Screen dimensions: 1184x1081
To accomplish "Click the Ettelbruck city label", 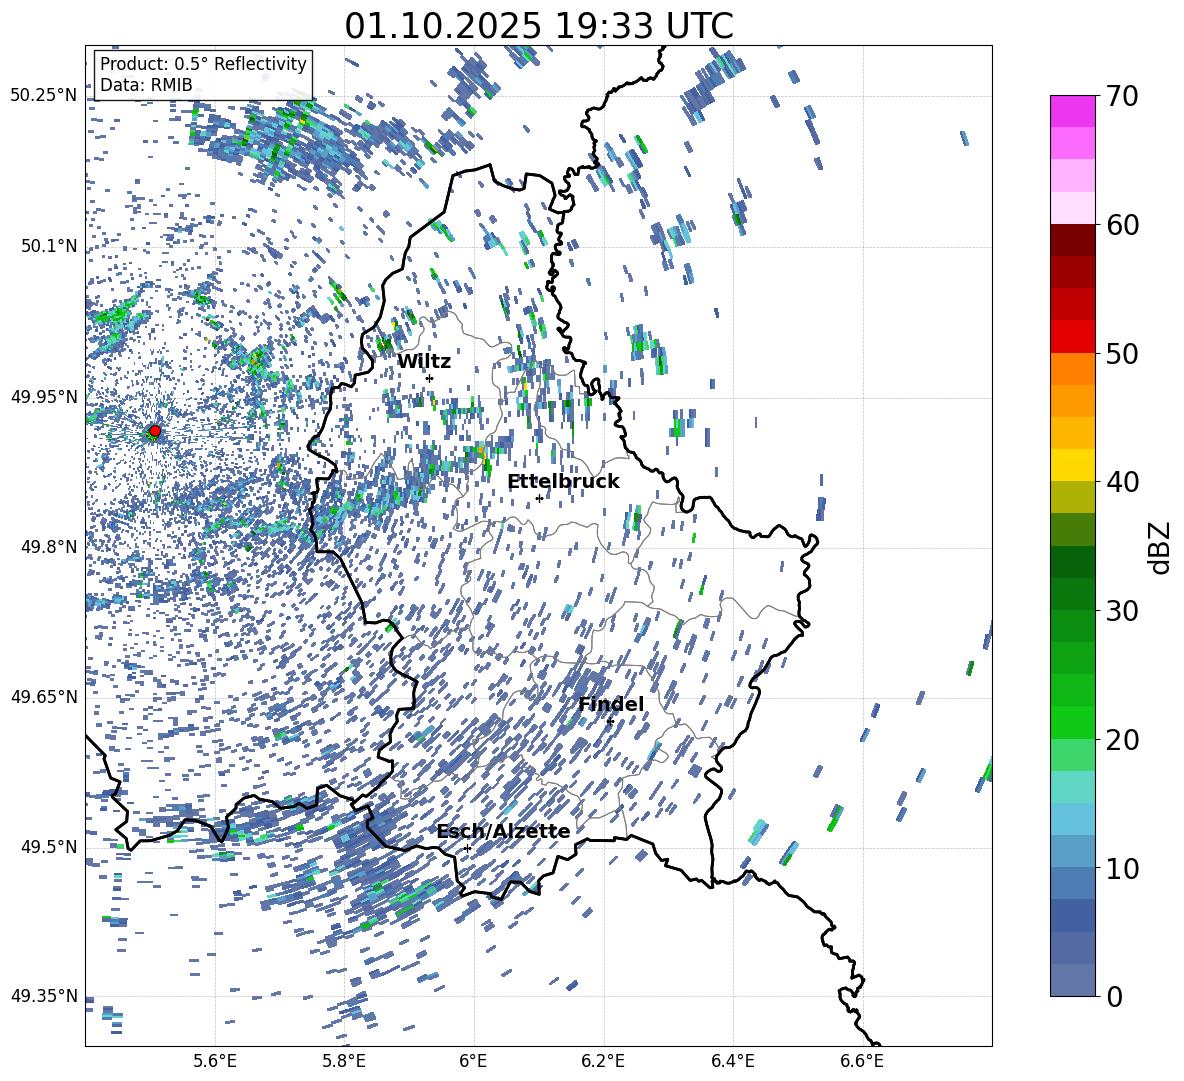I will pyautogui.click(x=563, y=482).
